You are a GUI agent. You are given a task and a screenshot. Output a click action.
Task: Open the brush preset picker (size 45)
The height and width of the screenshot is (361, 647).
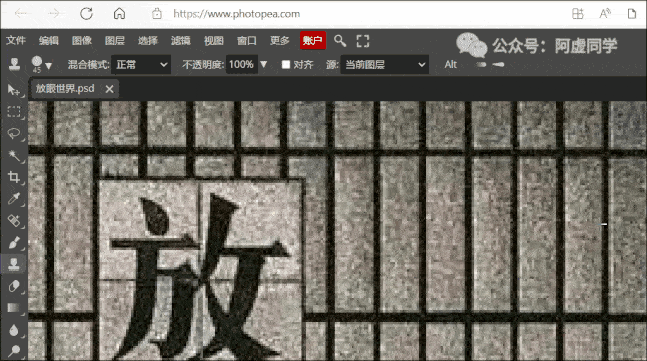41,64
